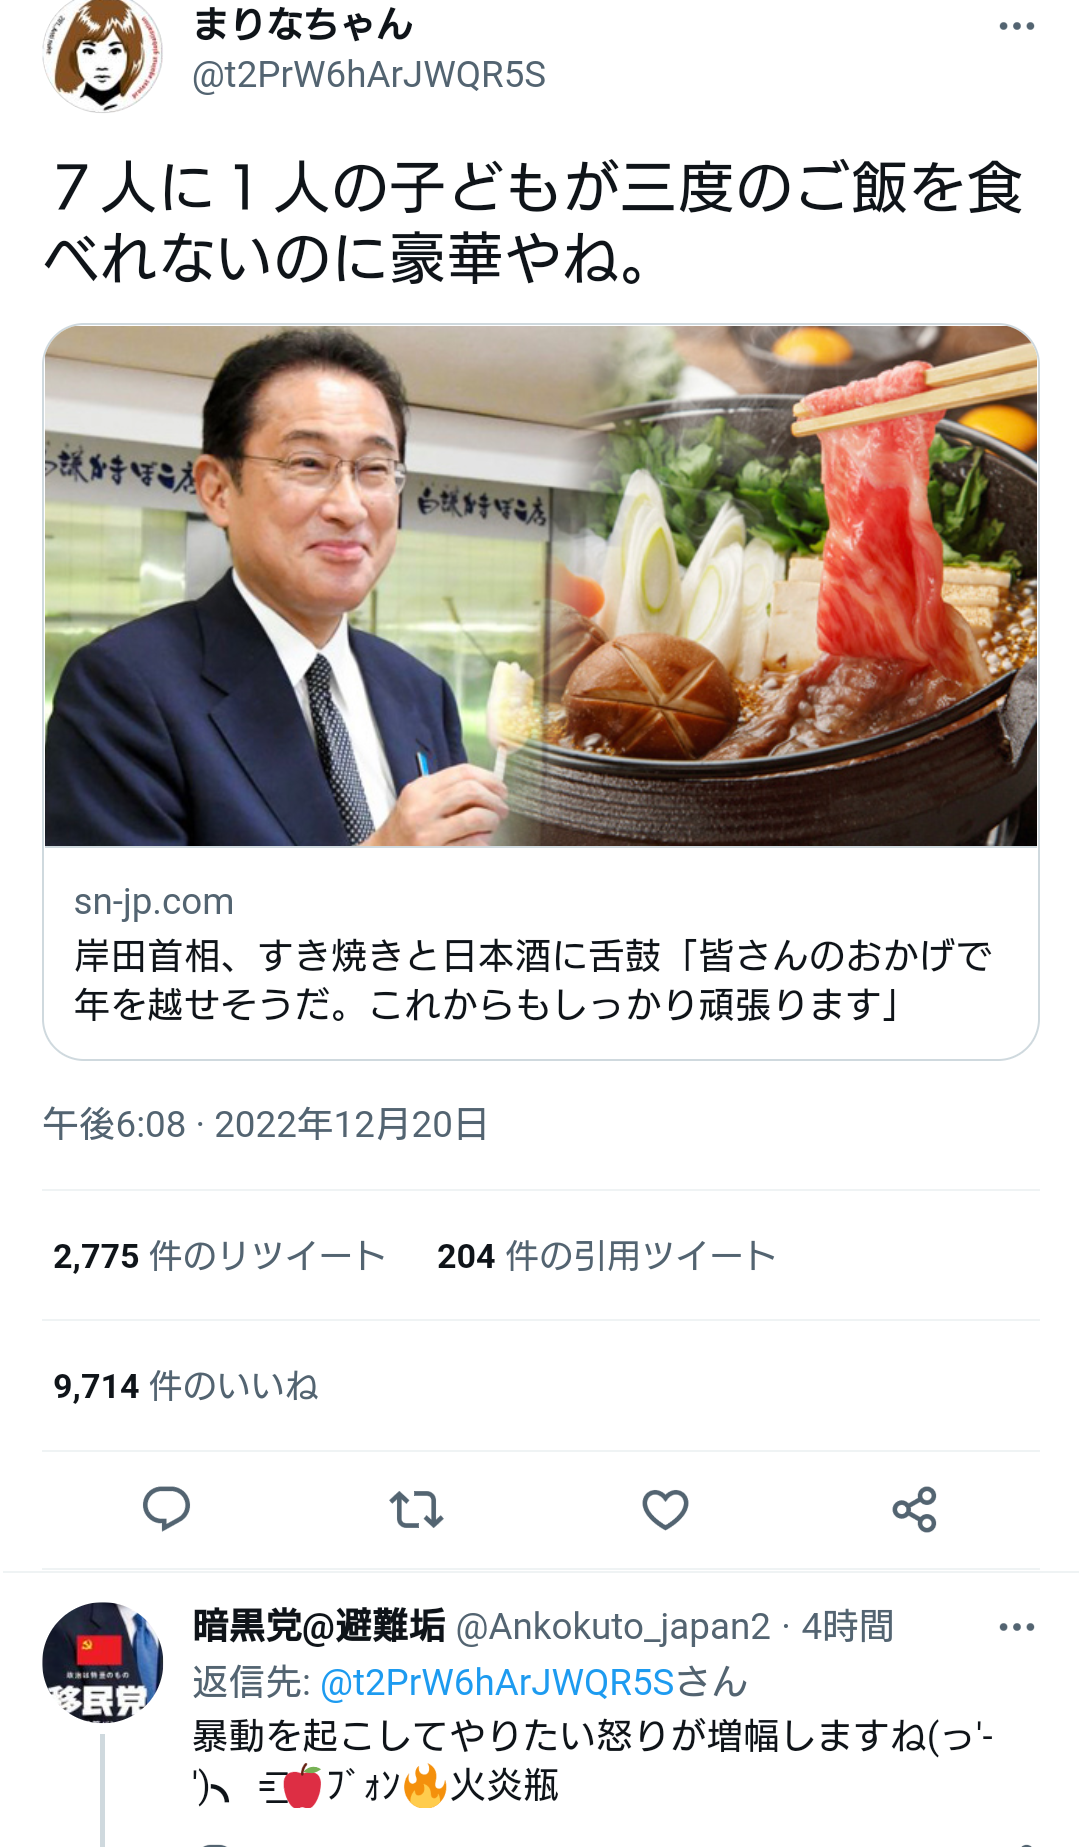Image resolution: width=1080 pixels, height=1847 pixels.
Task: Open 暗黒党@避難垢 profile avatar
Action: pos(102,1662)
